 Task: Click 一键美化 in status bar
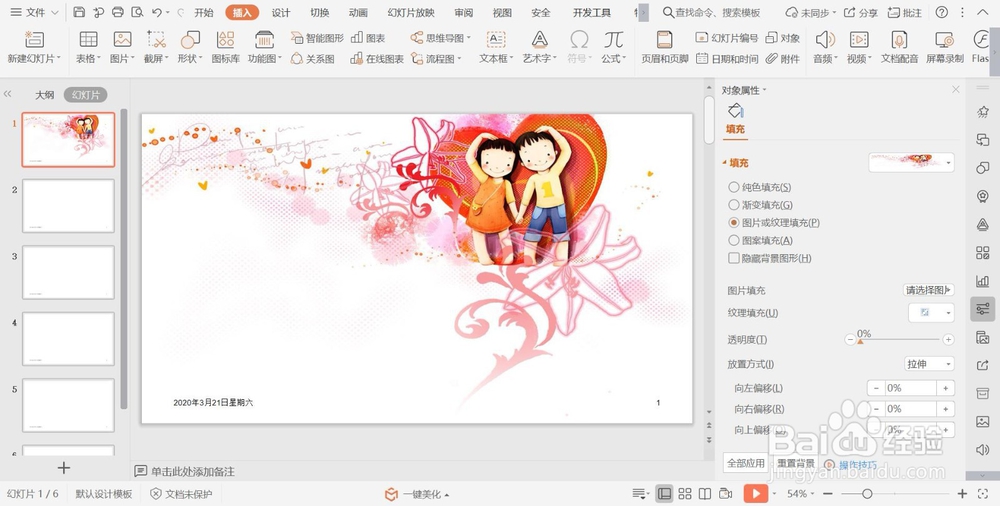pyautogui.click(x=417, y=495)
